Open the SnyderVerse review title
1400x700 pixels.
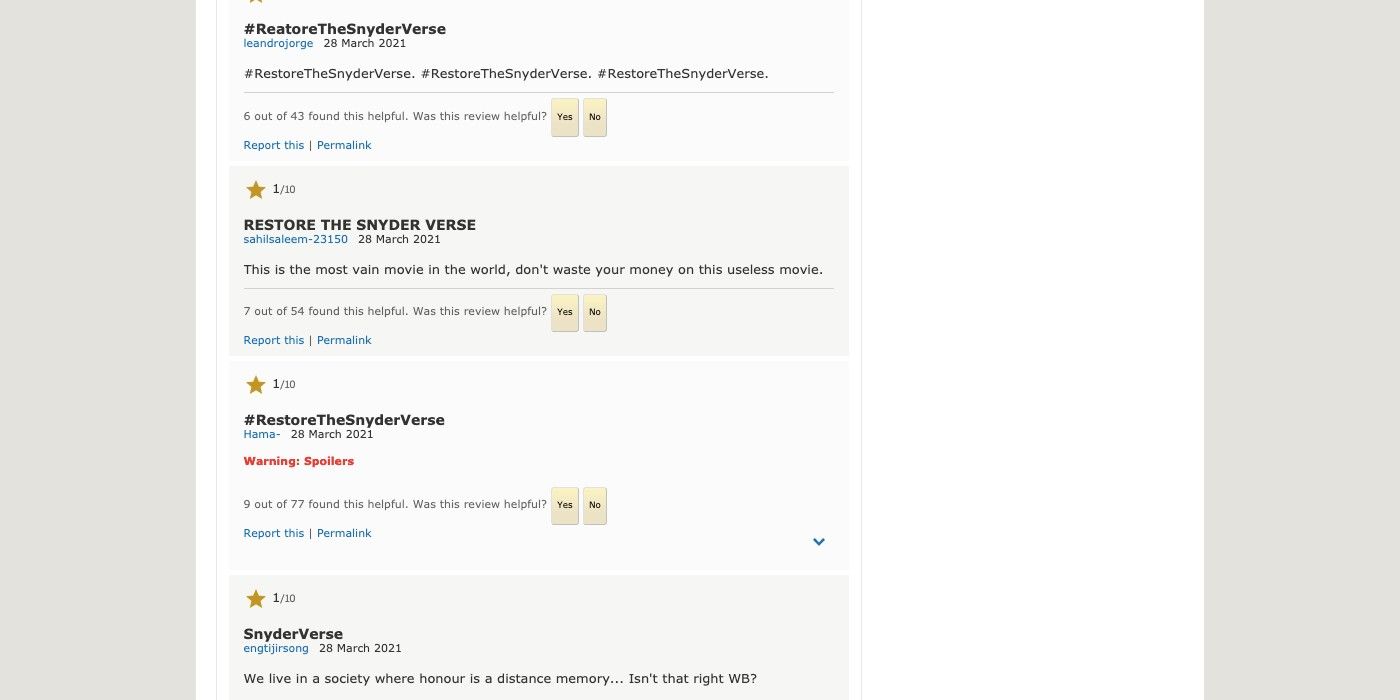(x=293, y=634)
